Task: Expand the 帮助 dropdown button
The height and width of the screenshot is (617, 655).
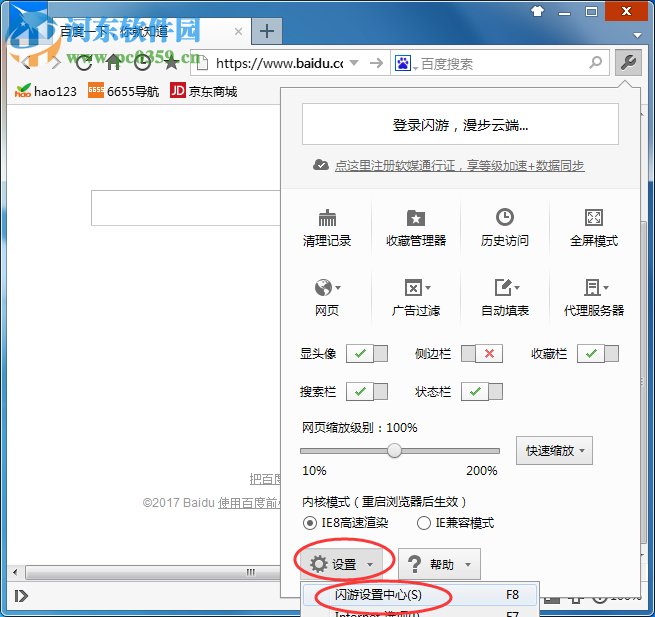Action: coord(439,564)
